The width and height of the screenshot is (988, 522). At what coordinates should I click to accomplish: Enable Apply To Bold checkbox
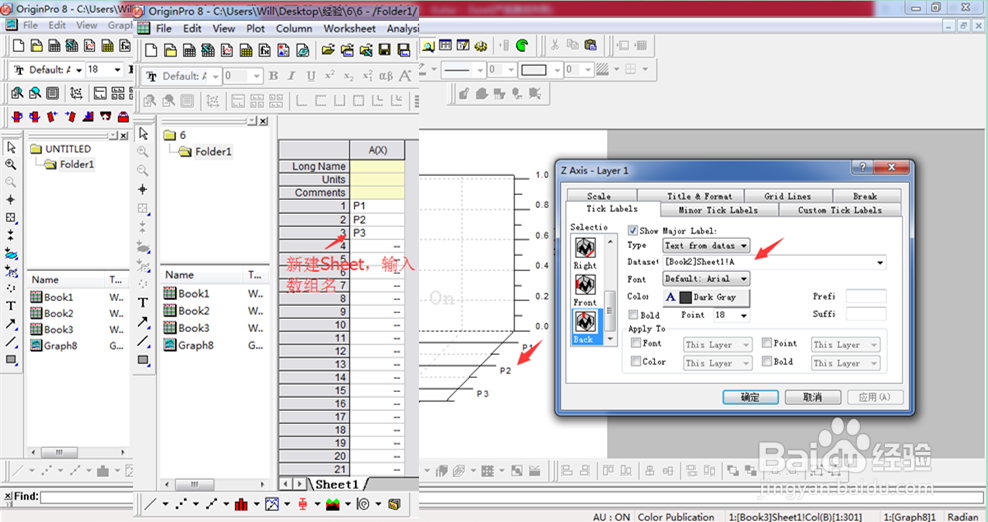pyautogui.click(x=767, y=361)
